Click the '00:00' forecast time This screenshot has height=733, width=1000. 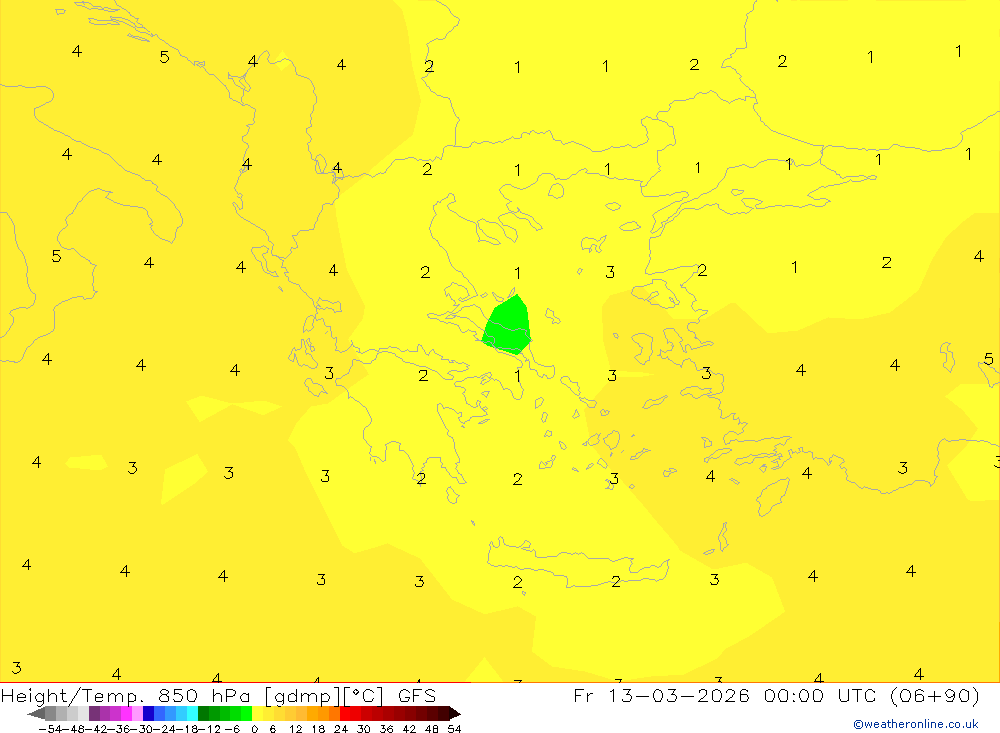[x=794, y=695]
